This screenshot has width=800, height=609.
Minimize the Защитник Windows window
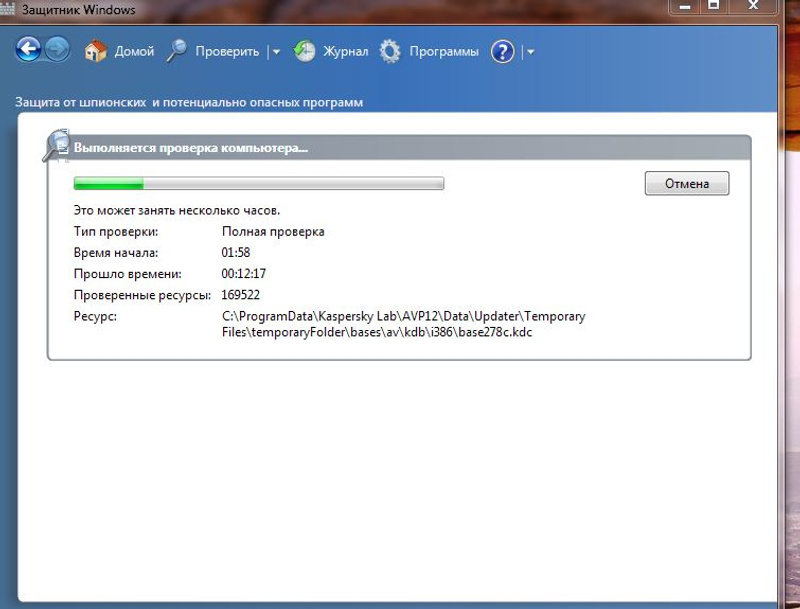click(685, 6)
